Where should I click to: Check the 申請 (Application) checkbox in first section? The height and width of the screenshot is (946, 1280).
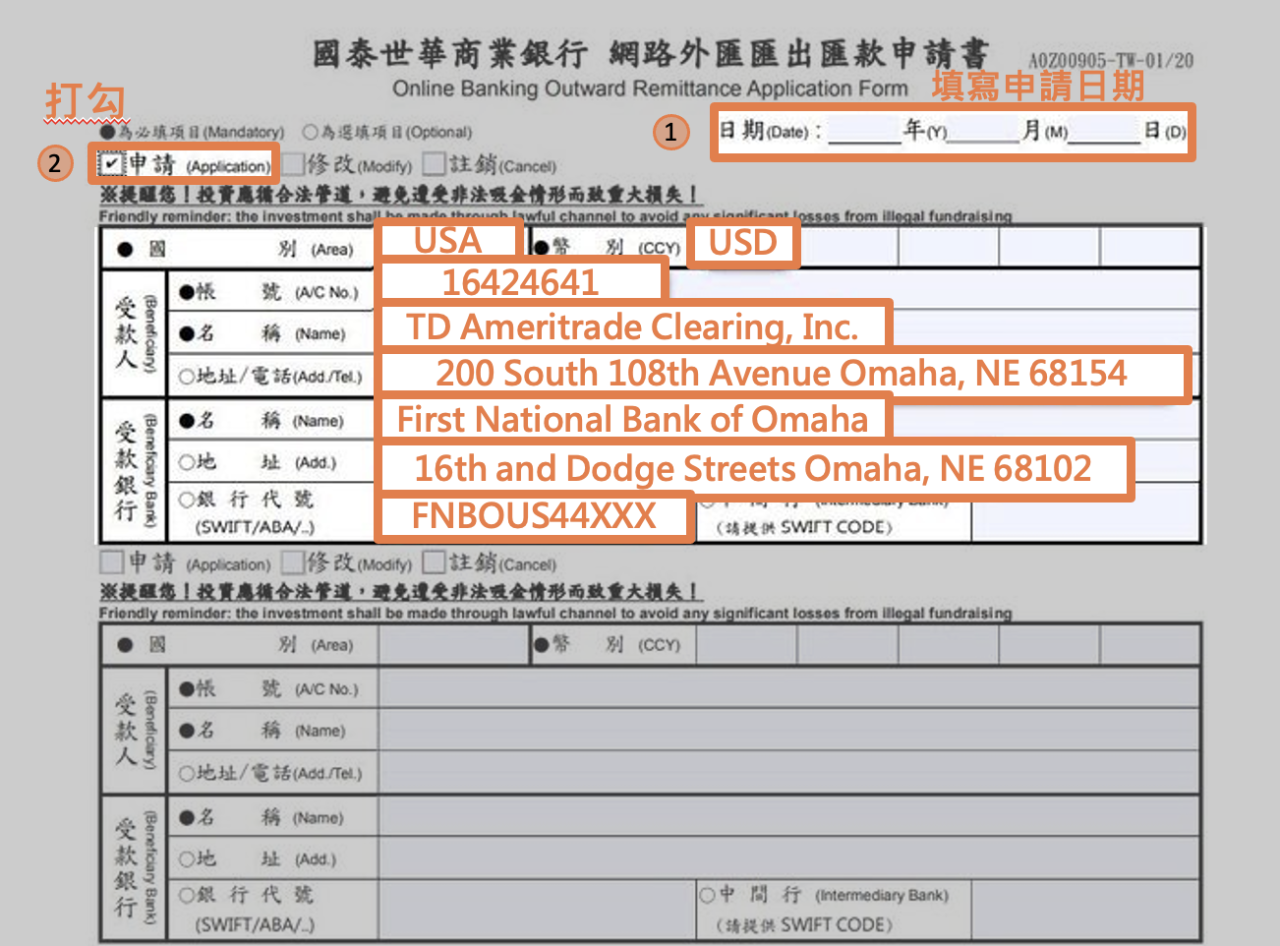[109, 163]
